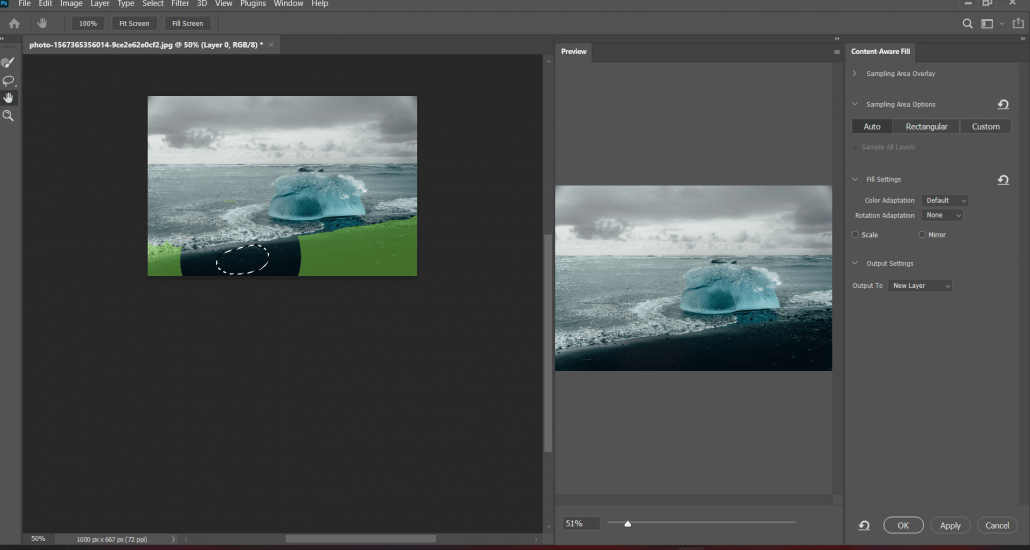Close the photo document tab
Screen dimensions: 1030x550
point(270,45)
